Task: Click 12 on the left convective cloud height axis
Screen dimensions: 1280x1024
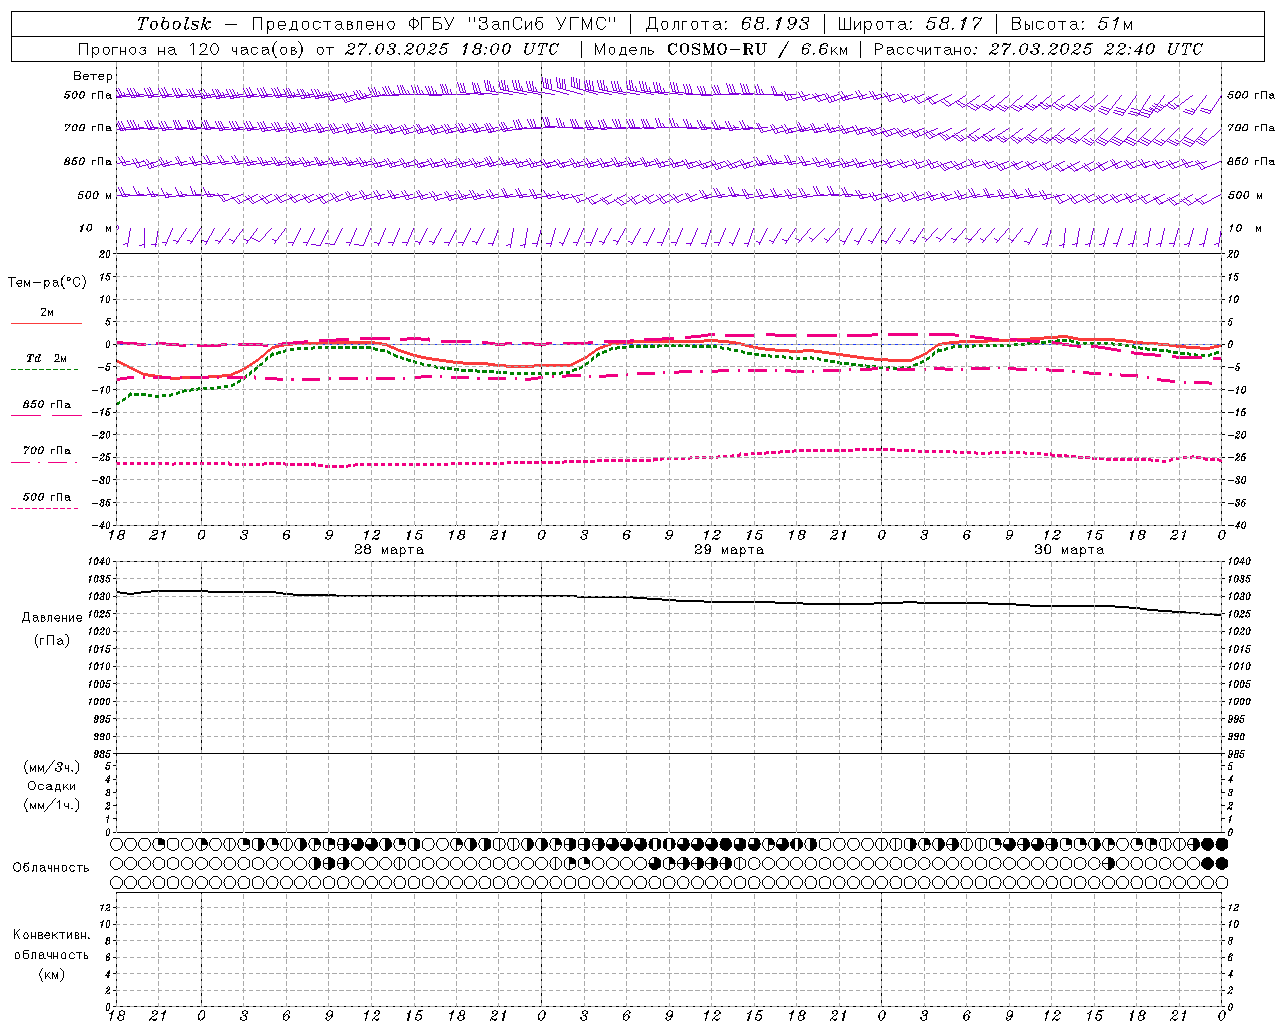Action: [106, 907]
